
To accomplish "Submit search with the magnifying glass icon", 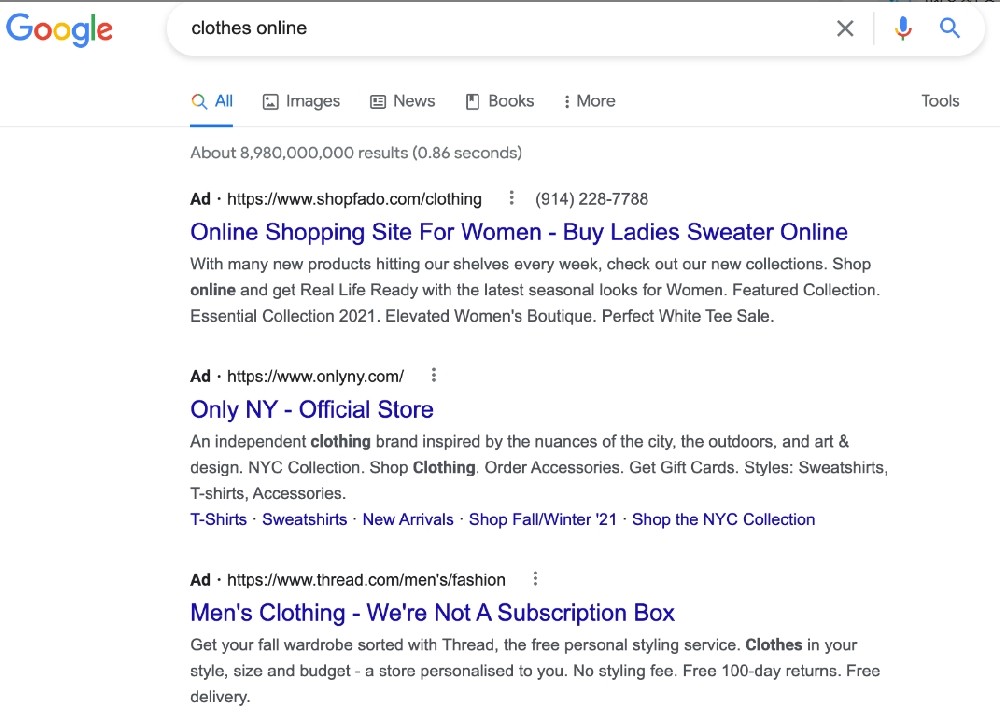I will pos(950,28).
